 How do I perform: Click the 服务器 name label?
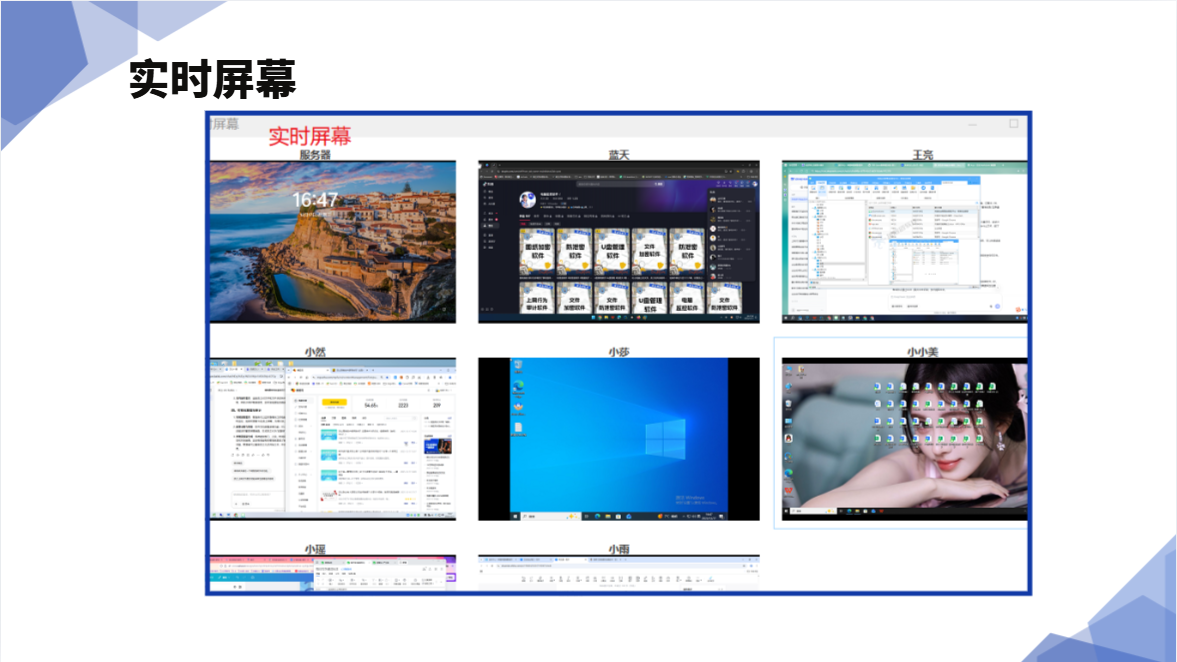coord(315,155)
